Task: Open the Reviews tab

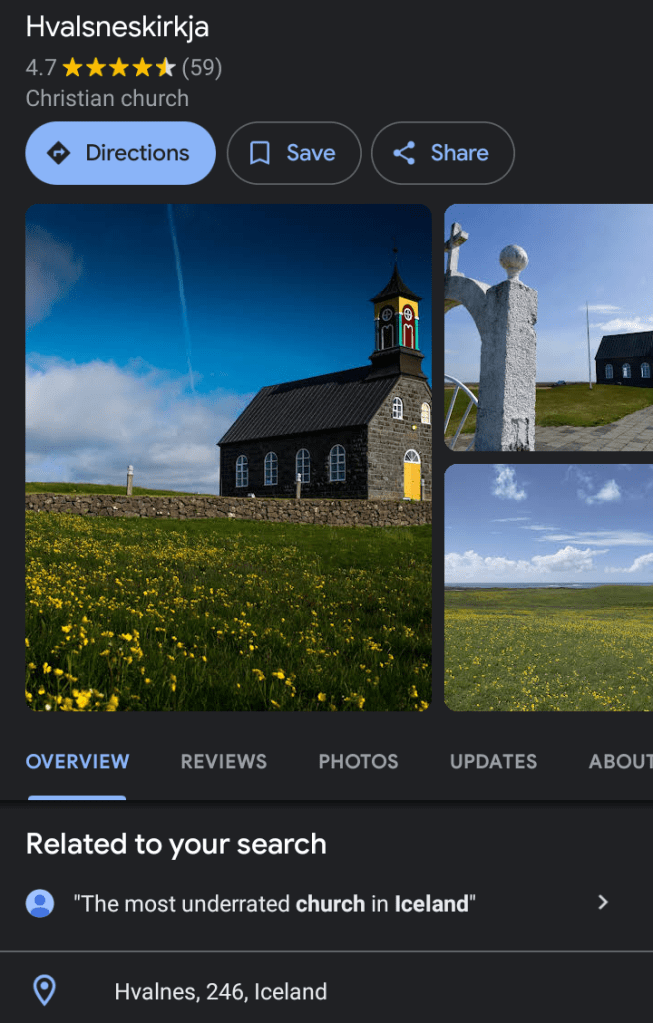Action: coord(223,761)
